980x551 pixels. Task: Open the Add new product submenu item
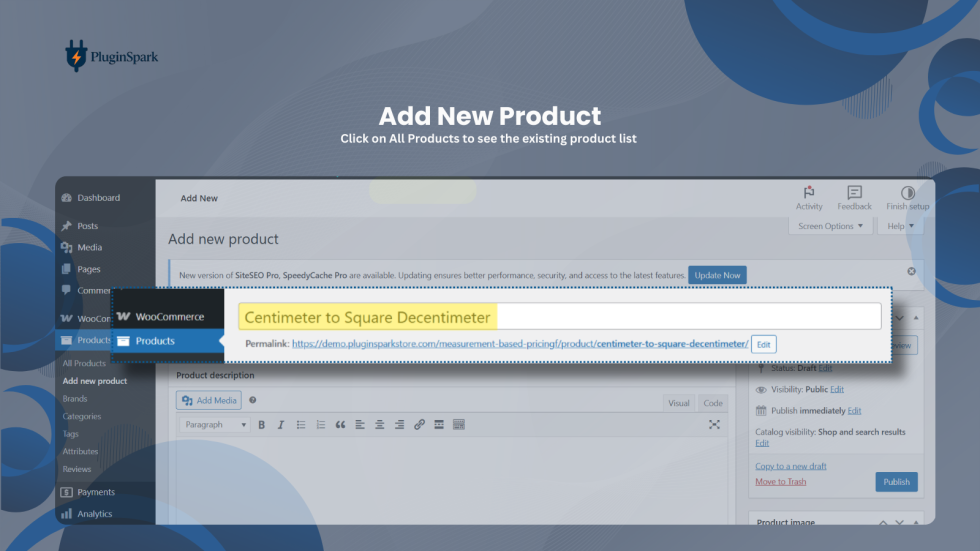94,380
